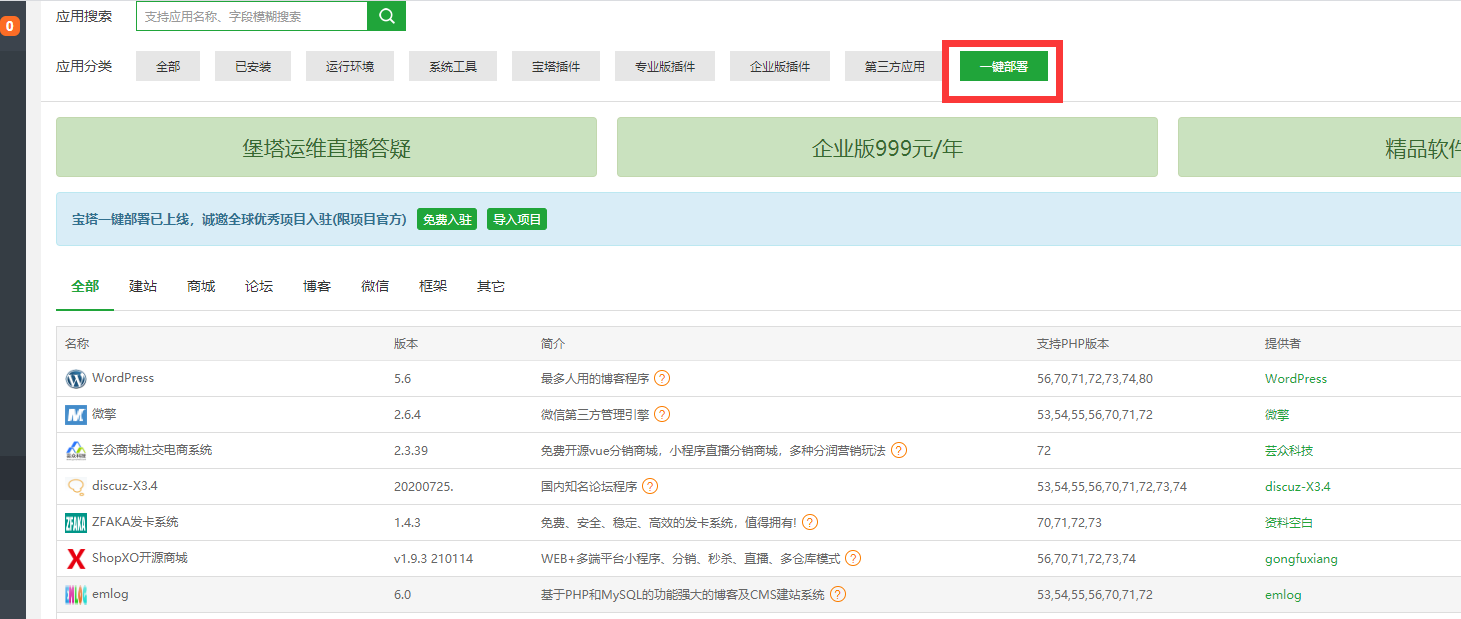Click the 名称 column header
The width and height of the screenshot is (1461, 619).
pyautogui.click(x=77, y=343)
